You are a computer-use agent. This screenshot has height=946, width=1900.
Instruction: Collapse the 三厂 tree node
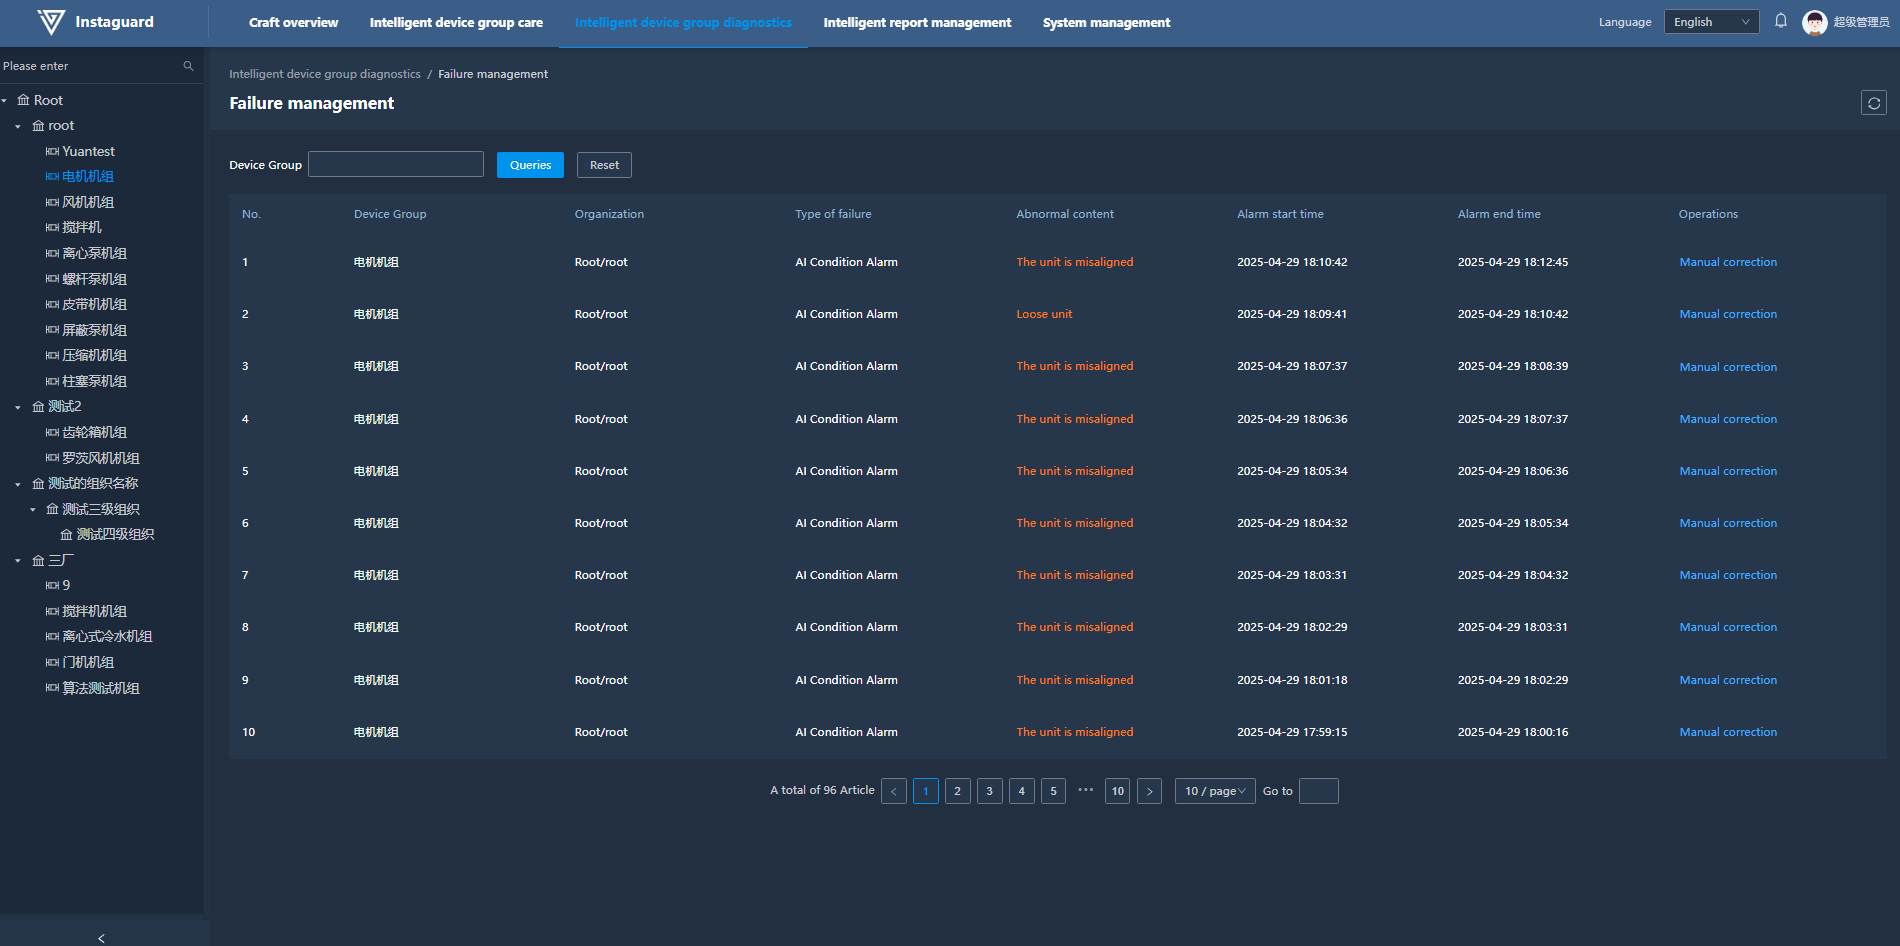click(18, 561)
